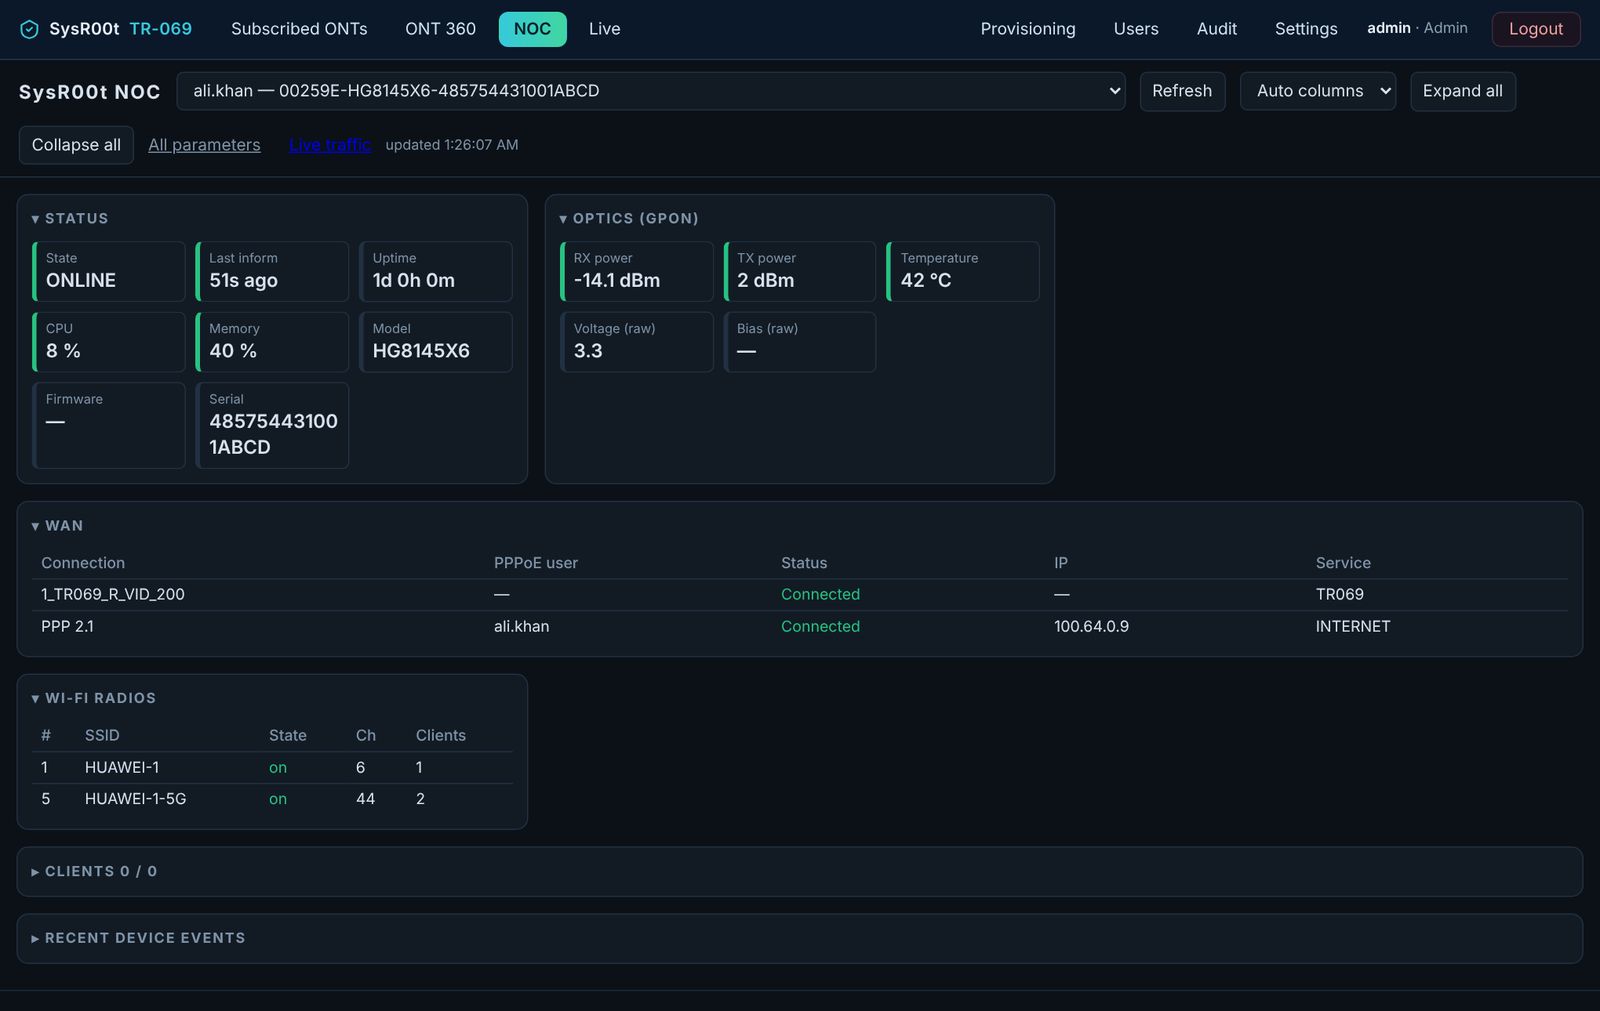This screenshot has width=1600, height=1011.
Task: Open the Subscribed ONTs page
Action: [299, 29]
